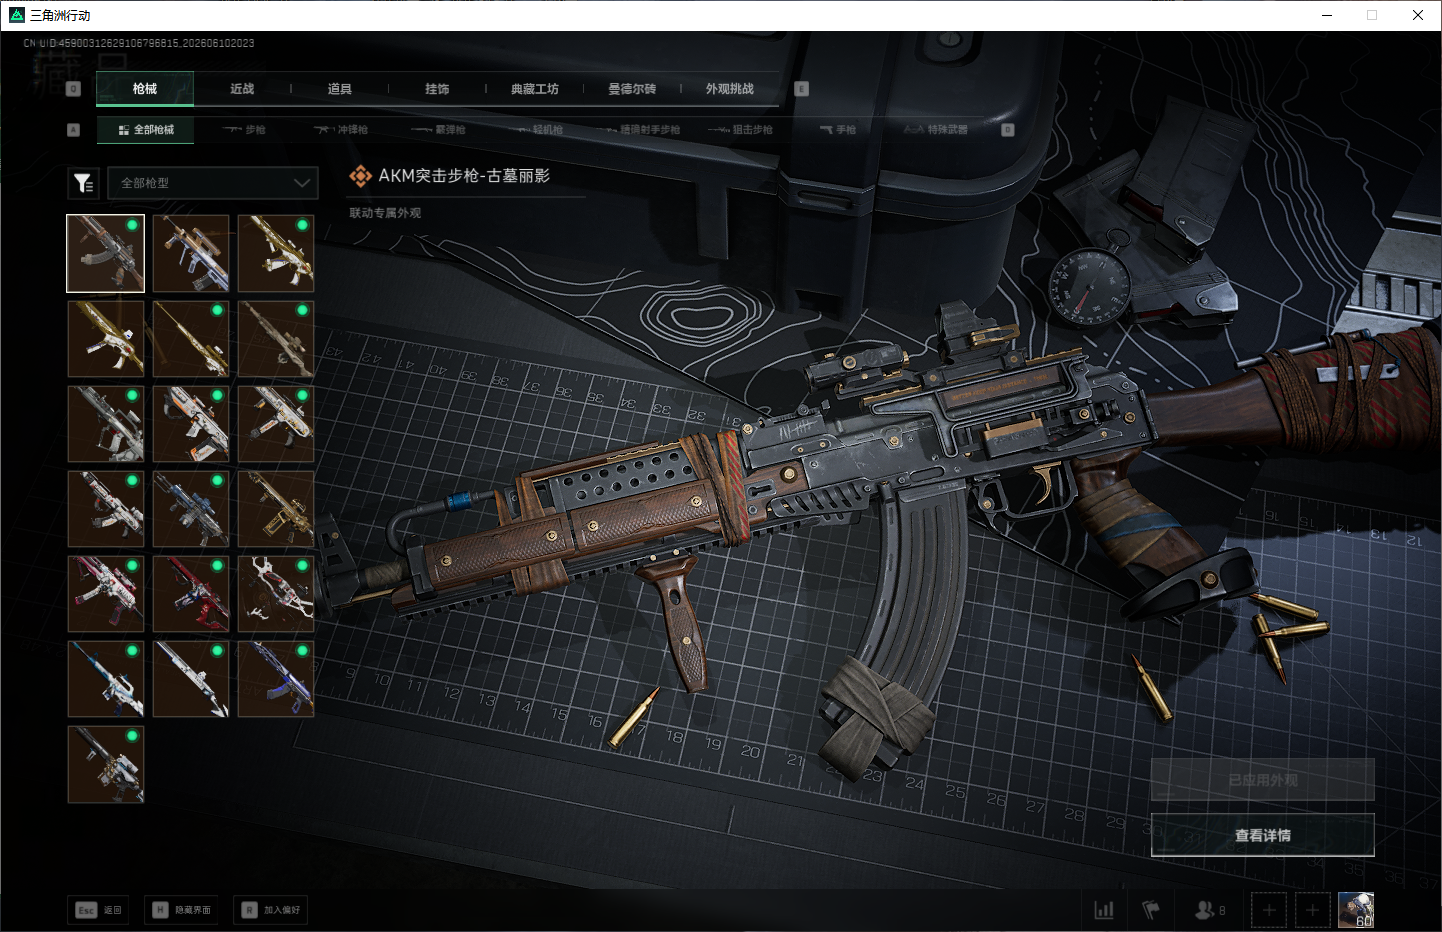Select the last weapon skin thumbnail in list
This screenshot has width=1442, height=932.
click(106, 764)
